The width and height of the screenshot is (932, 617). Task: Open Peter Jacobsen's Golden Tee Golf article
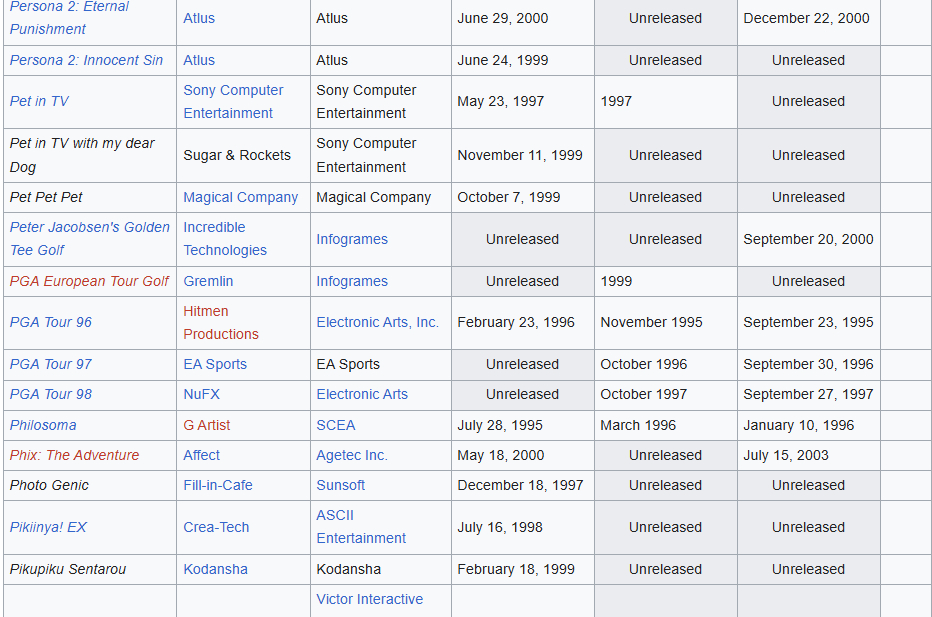[x=89, y=238]
